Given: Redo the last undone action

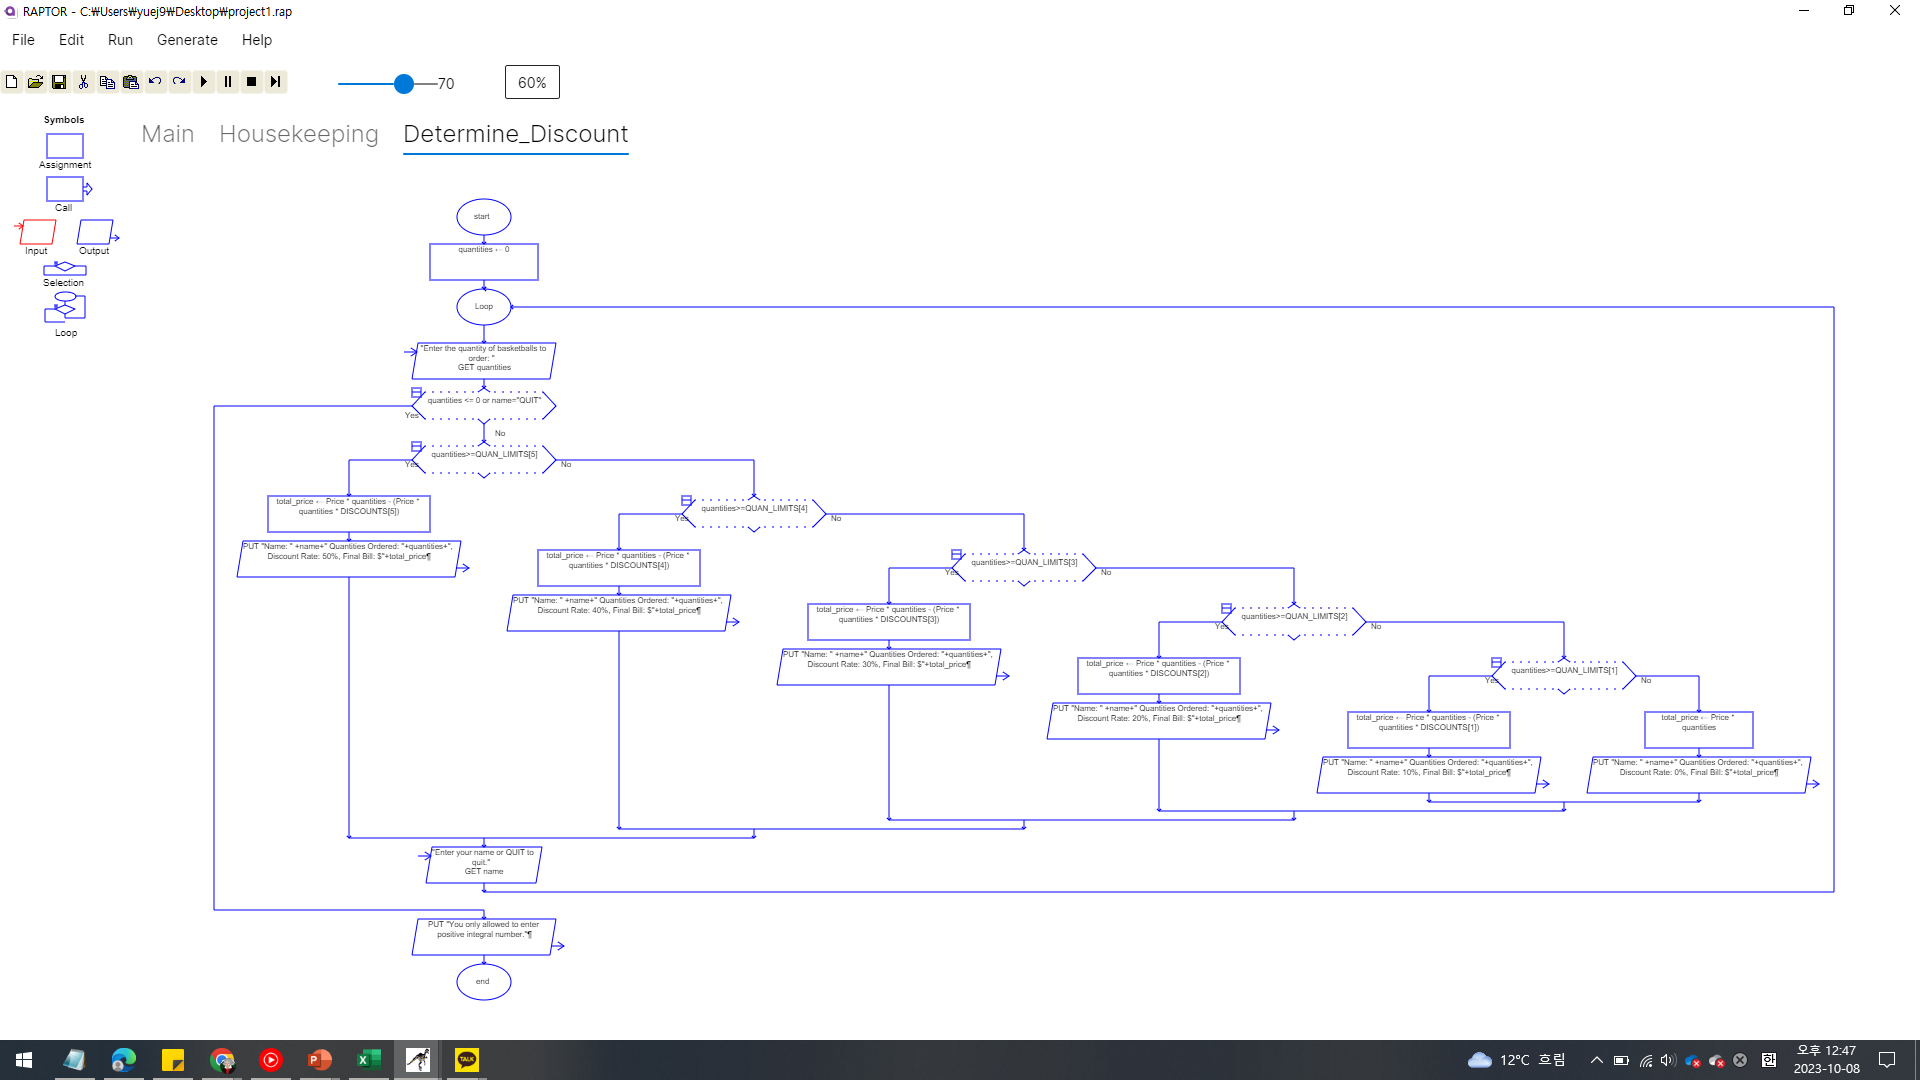Looking at the screenshot, I should (179, 82).
